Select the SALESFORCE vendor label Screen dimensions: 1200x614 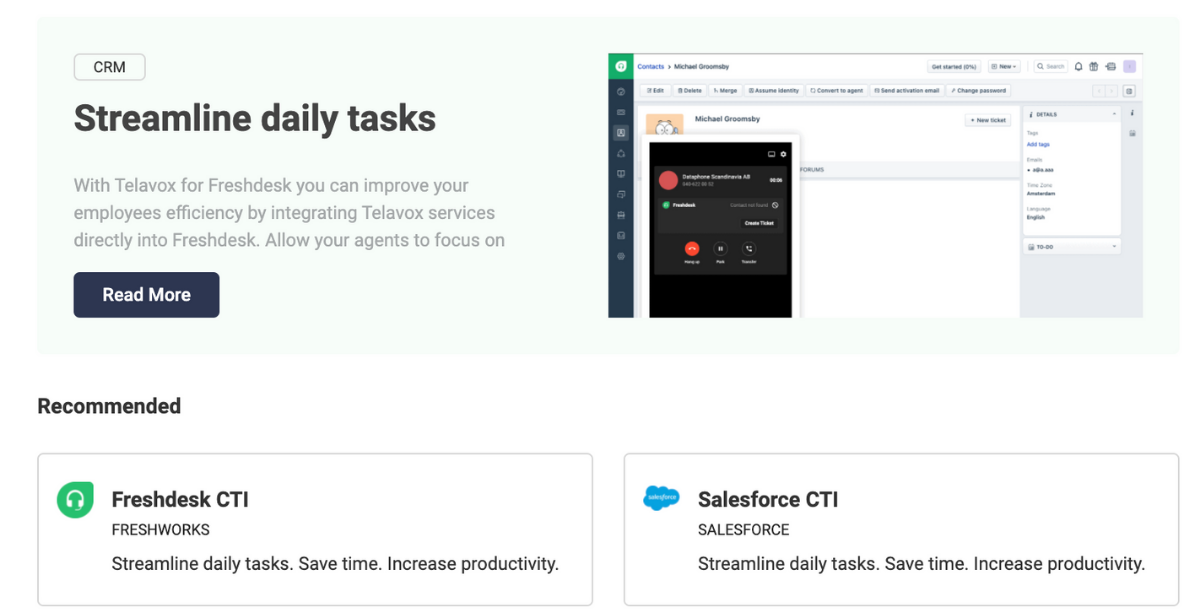[744, 530]
